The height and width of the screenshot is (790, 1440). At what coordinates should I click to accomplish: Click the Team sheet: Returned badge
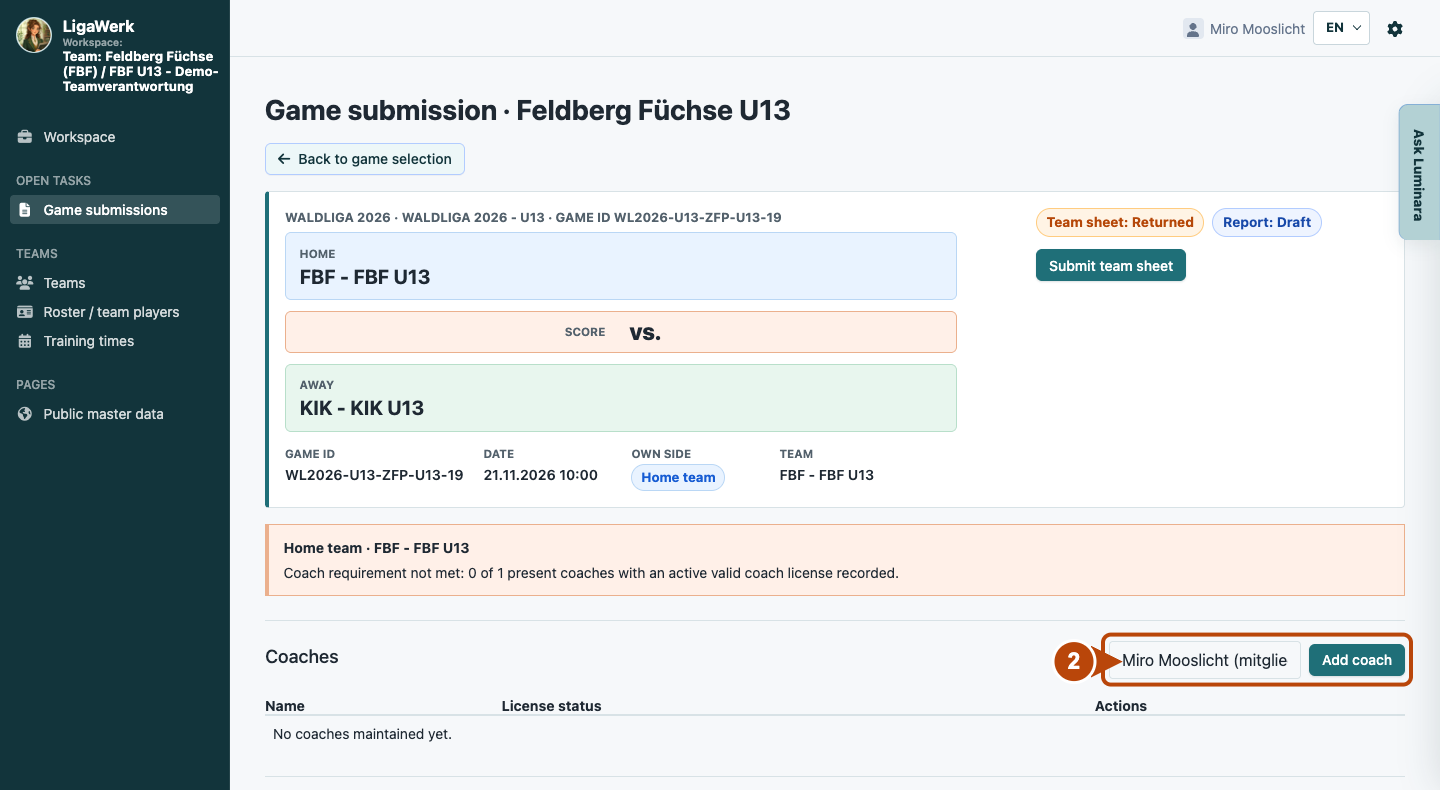[1120, 222]
